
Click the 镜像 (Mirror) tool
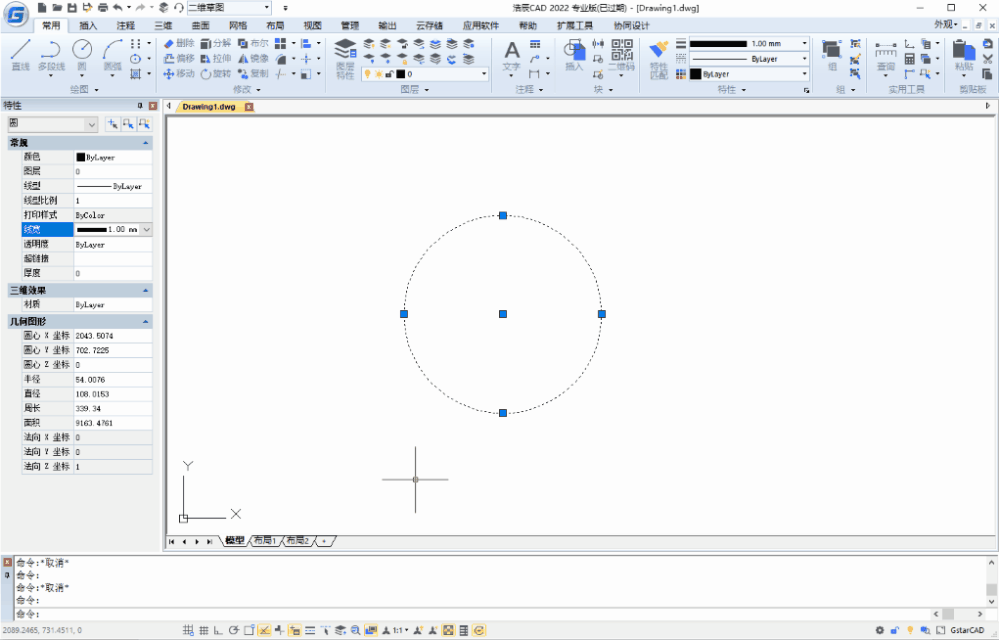[254, 59]
